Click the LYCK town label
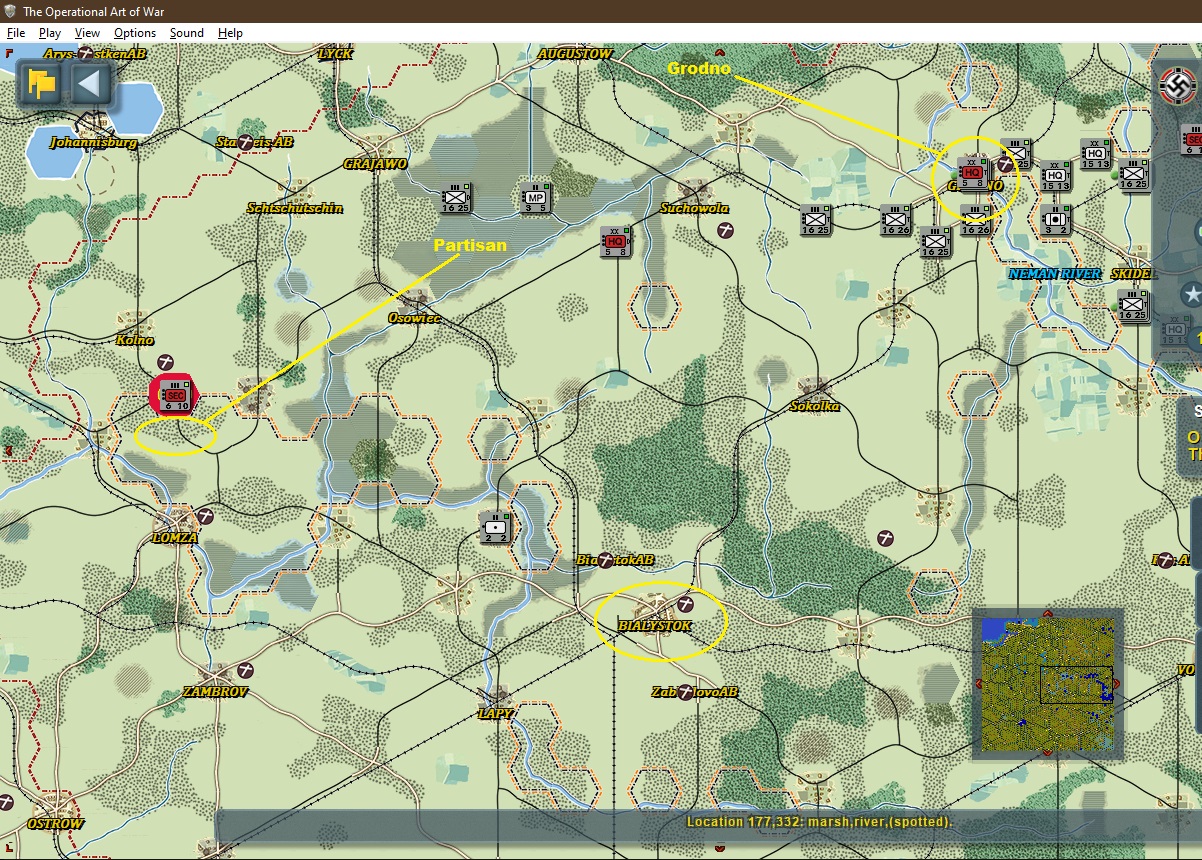The height and width of the screenshot is (860, 1202). coord(335,54)
